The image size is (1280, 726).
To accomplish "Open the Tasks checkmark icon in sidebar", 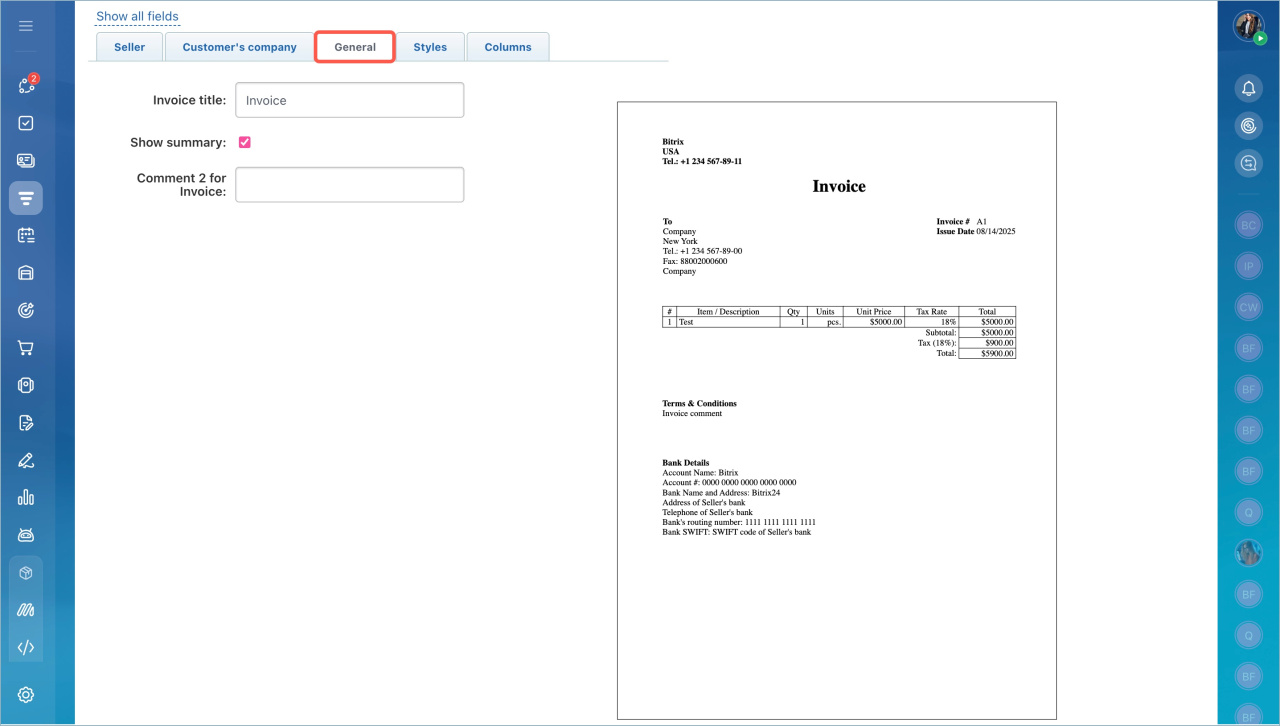I will point(26,123).
